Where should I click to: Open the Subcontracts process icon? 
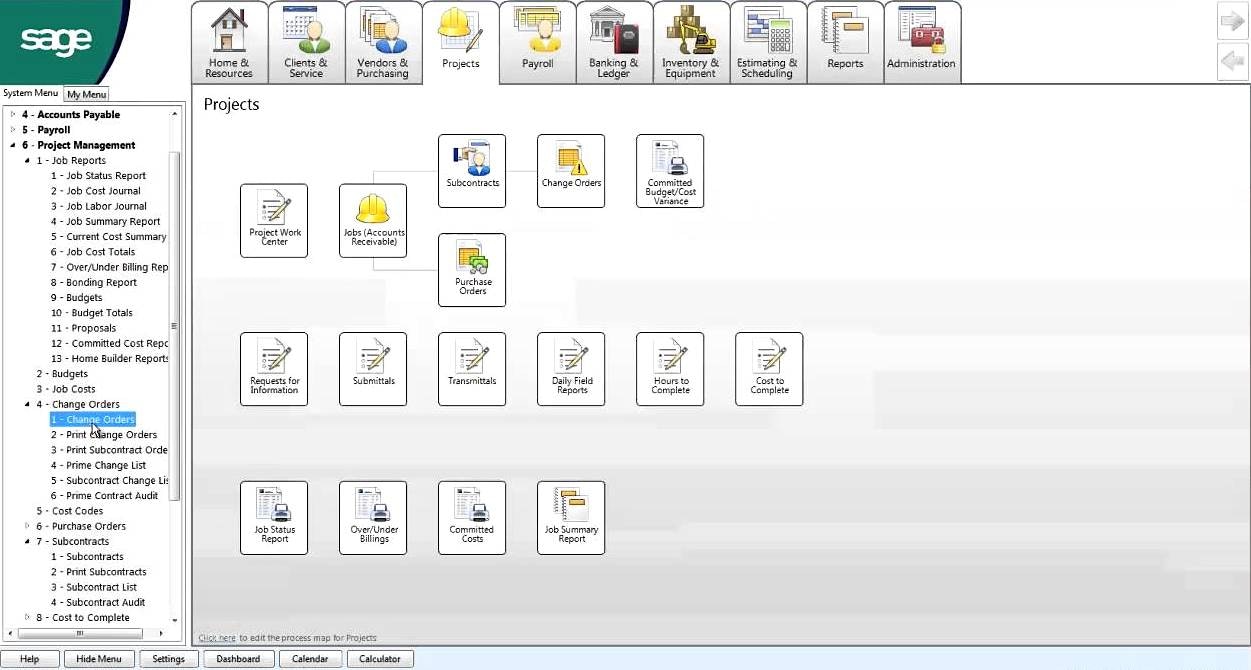(x=472, y=170)
